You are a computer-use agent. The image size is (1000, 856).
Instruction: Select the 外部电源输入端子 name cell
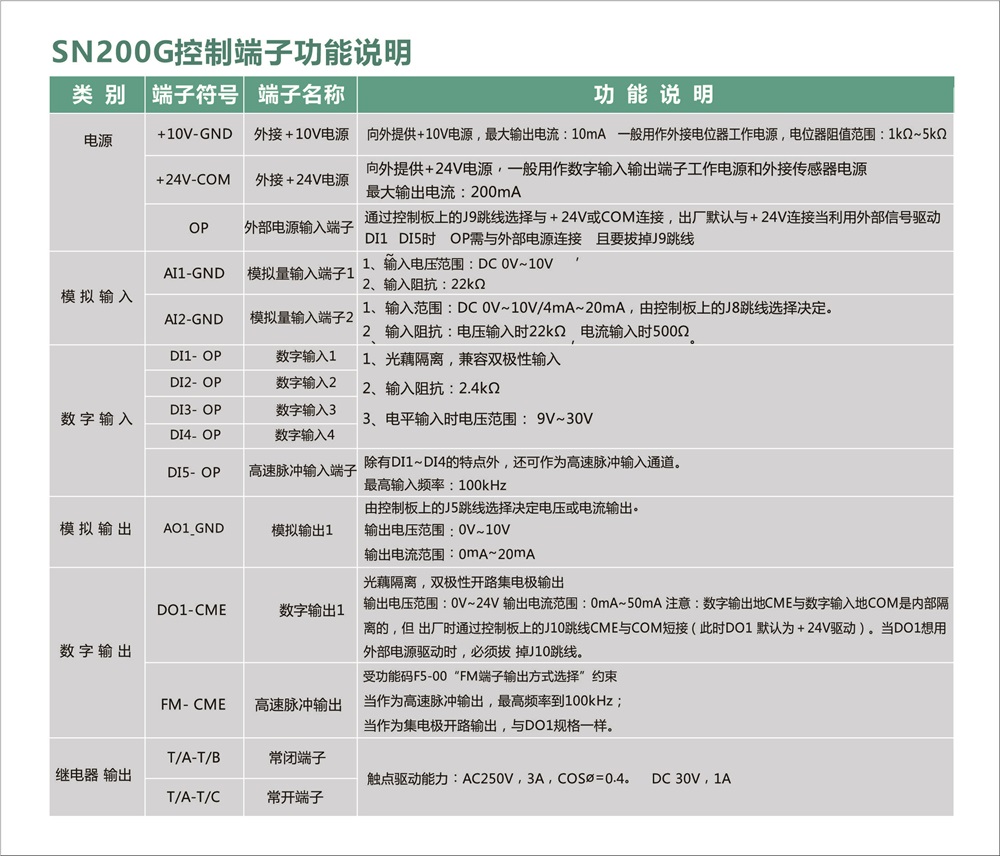(300, 228)
